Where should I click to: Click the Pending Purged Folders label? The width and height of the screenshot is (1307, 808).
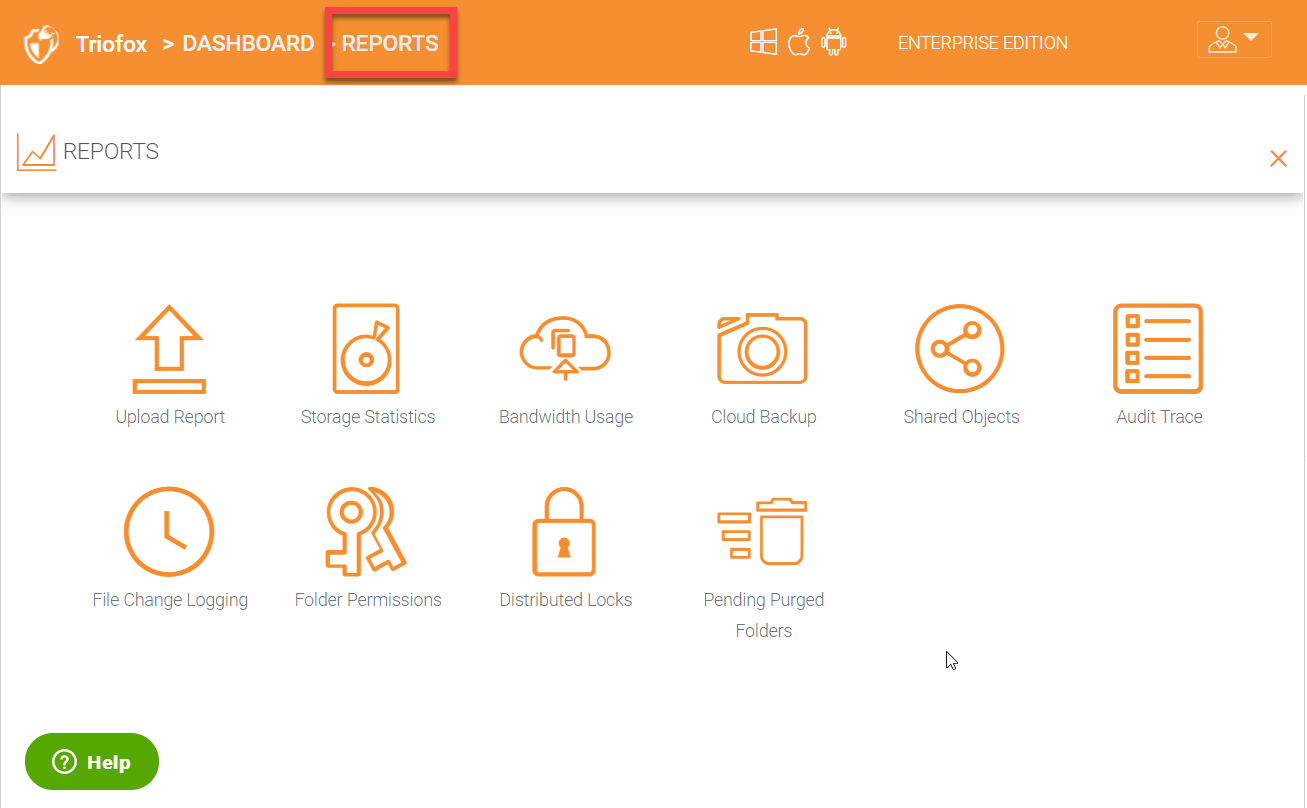(764, 615)
